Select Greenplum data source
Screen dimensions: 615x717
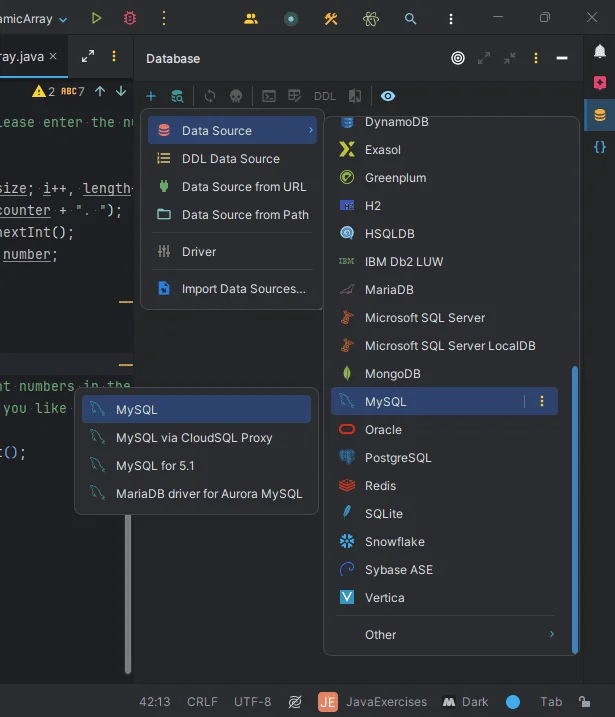[444, 177]
